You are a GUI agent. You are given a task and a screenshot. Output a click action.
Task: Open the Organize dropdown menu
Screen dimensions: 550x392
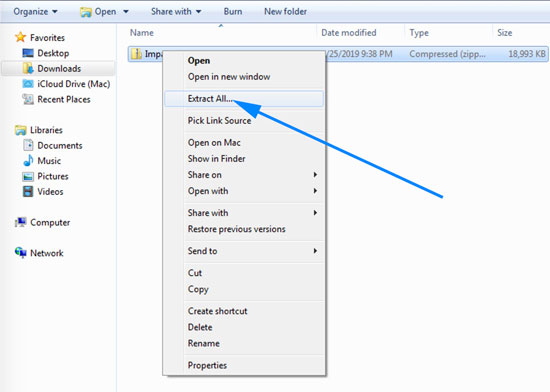[35, 12]
